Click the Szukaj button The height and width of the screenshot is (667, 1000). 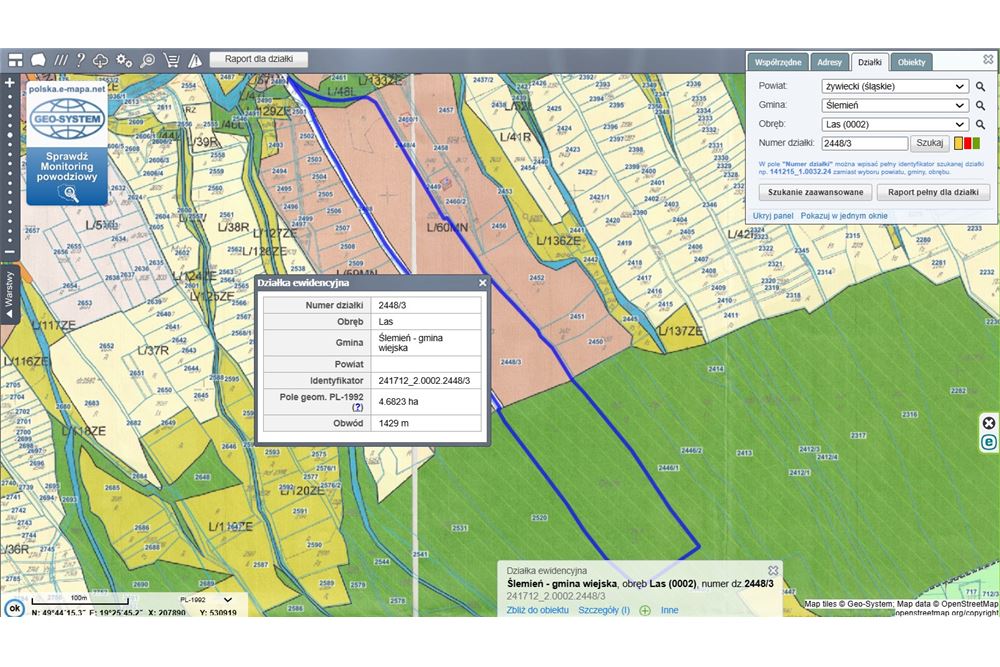[x=930, y=143]
